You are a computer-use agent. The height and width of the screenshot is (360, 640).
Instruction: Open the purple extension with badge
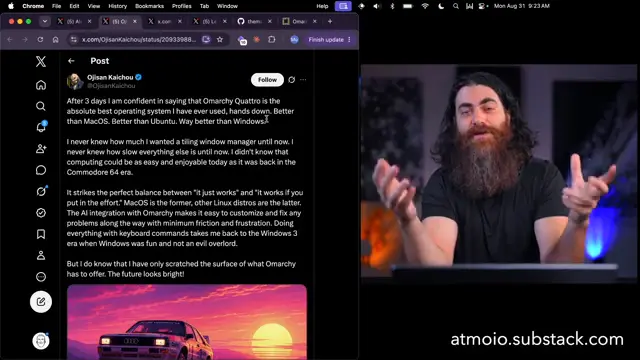tap(242, 40)
